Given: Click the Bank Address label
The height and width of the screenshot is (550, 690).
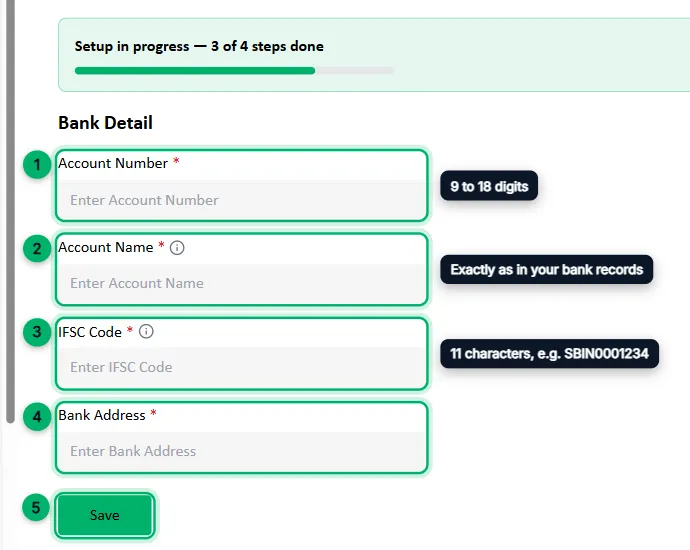Looking at the screenshot, I should (102, 415).
